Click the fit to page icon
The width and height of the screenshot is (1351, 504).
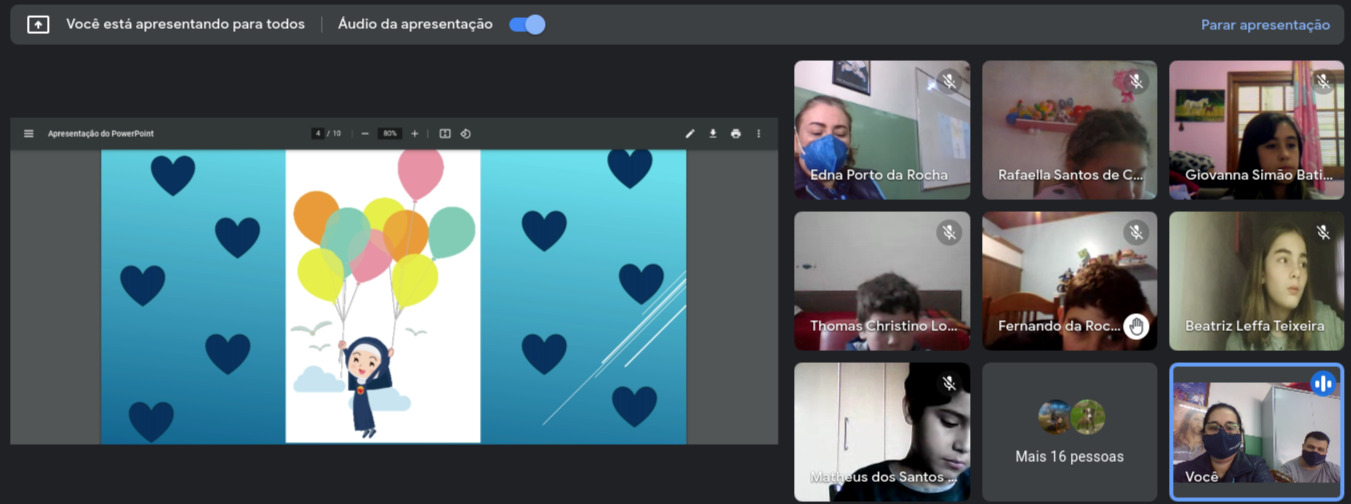445,134
